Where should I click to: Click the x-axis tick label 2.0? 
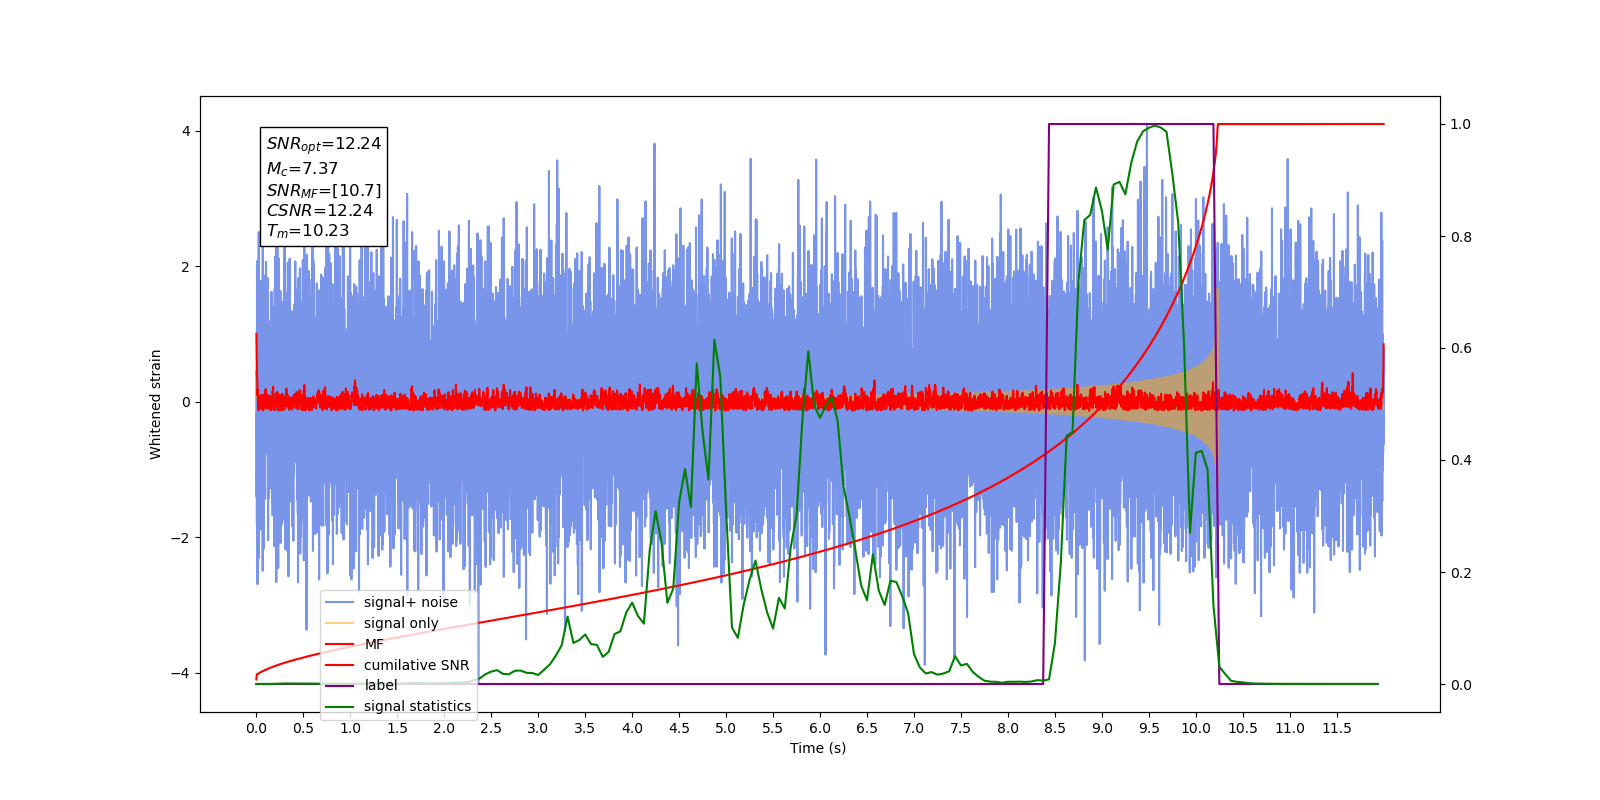(444, 728)
